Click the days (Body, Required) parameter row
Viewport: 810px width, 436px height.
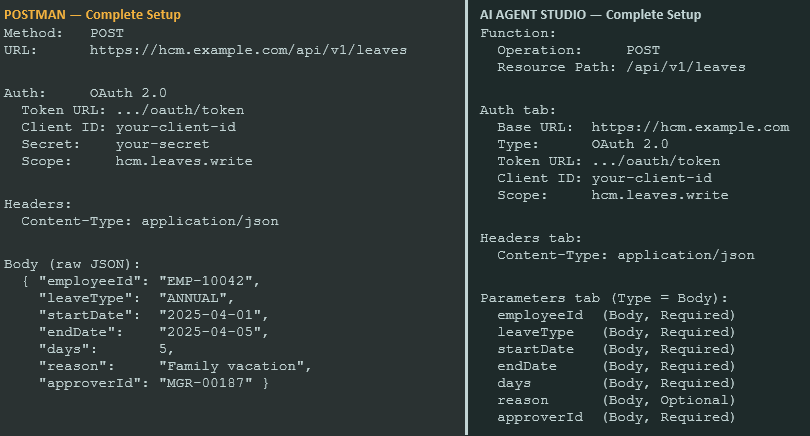(615, 383)
